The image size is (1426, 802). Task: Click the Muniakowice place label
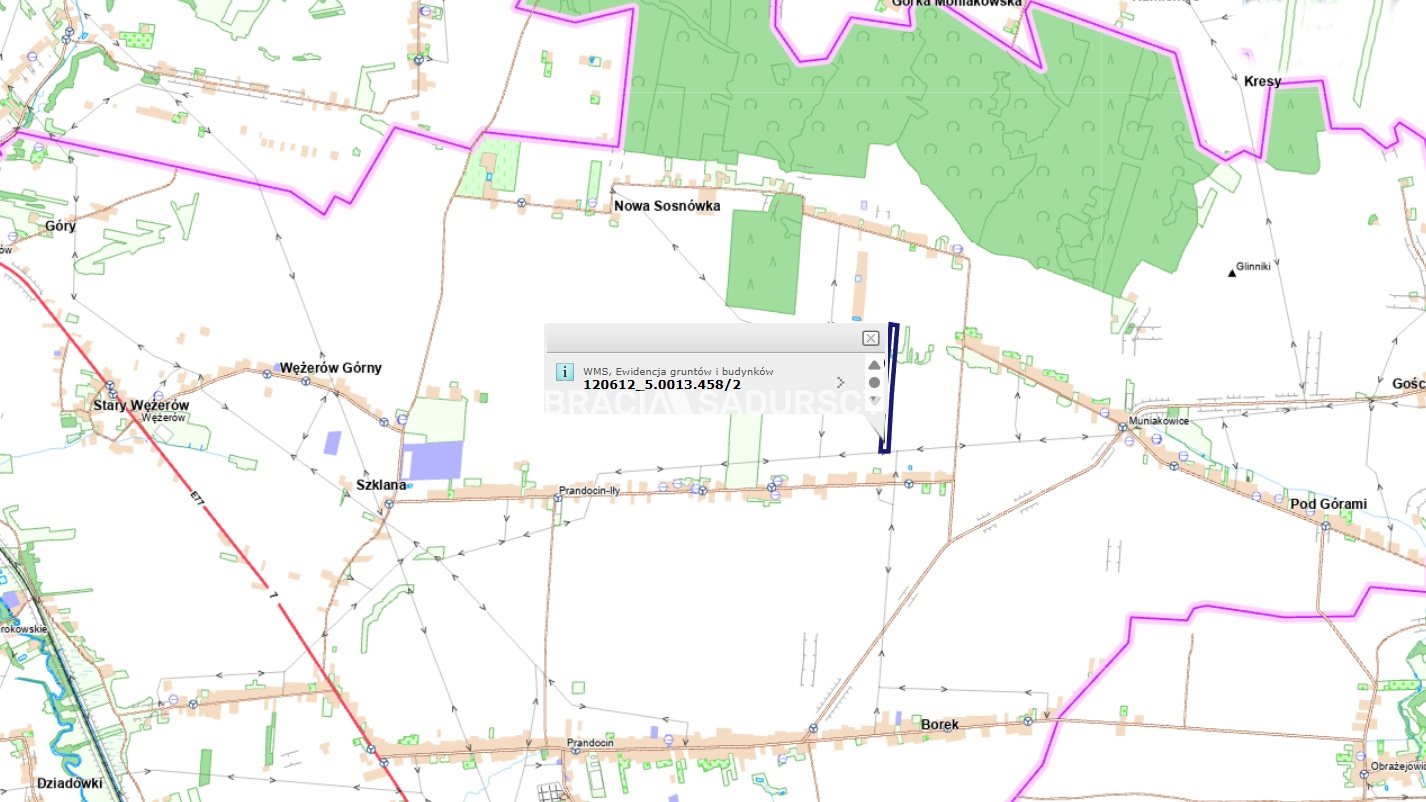pyautogui.click(x=1158, y=421)
